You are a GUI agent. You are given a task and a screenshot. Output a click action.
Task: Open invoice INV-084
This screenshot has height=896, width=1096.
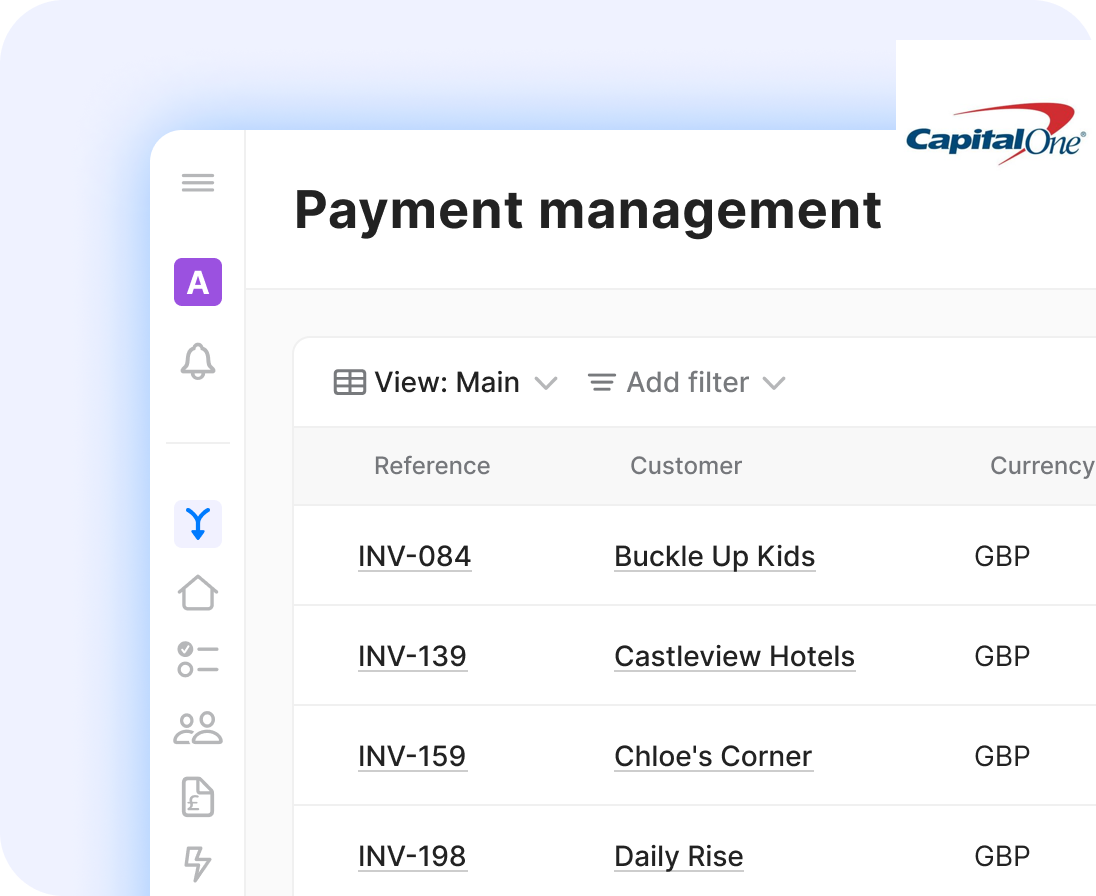pos(414,556)
